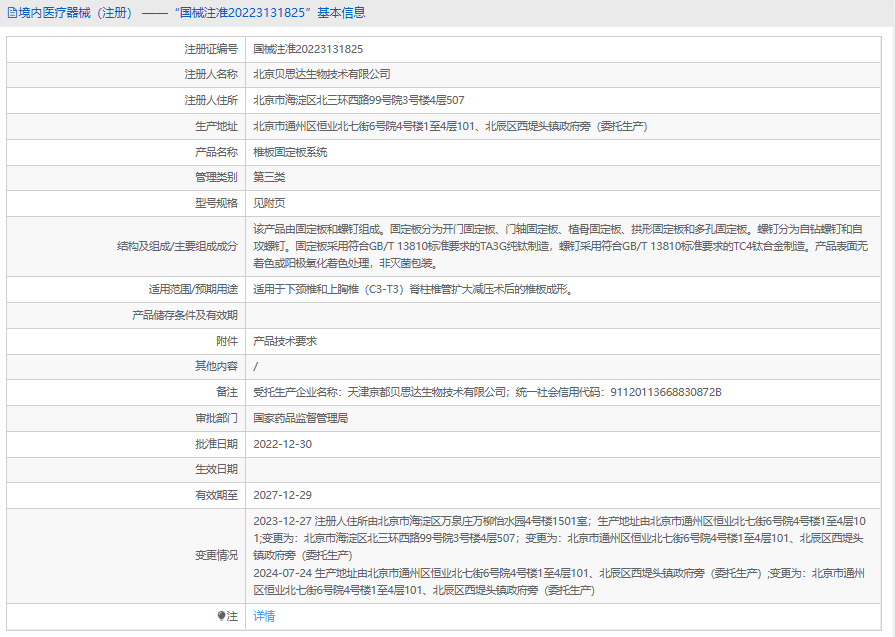Click the 型号规格 value 见附页
This screenshot has height=637, width=895.
point(269,203)
